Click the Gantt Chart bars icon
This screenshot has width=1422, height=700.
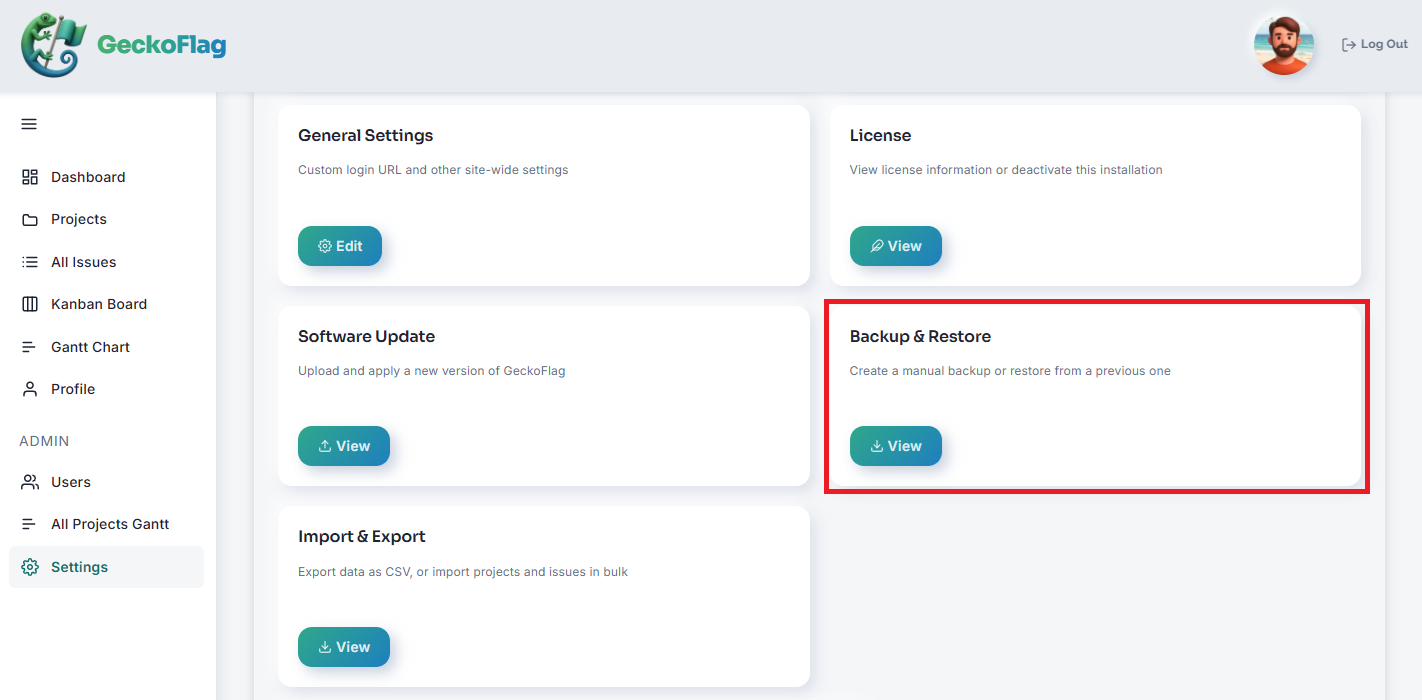tap(30, 347)
